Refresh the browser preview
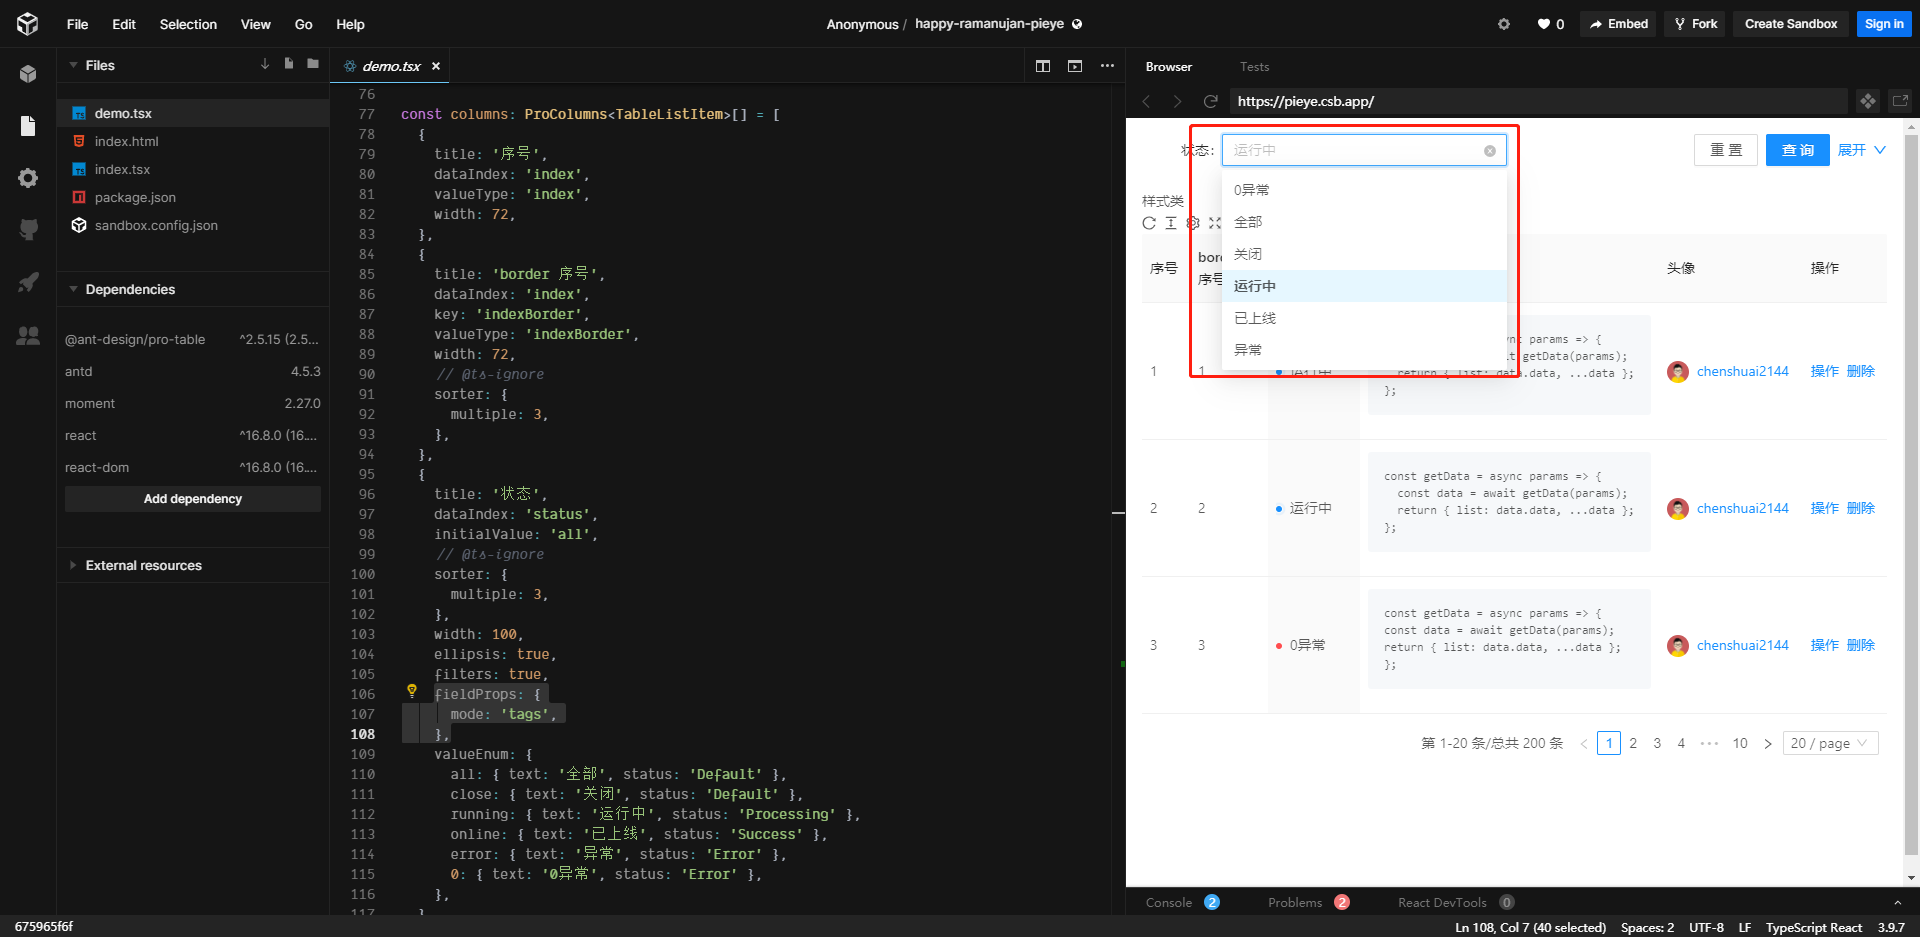The width and height of the screenshot is (1920, 937). (1210, 101)
